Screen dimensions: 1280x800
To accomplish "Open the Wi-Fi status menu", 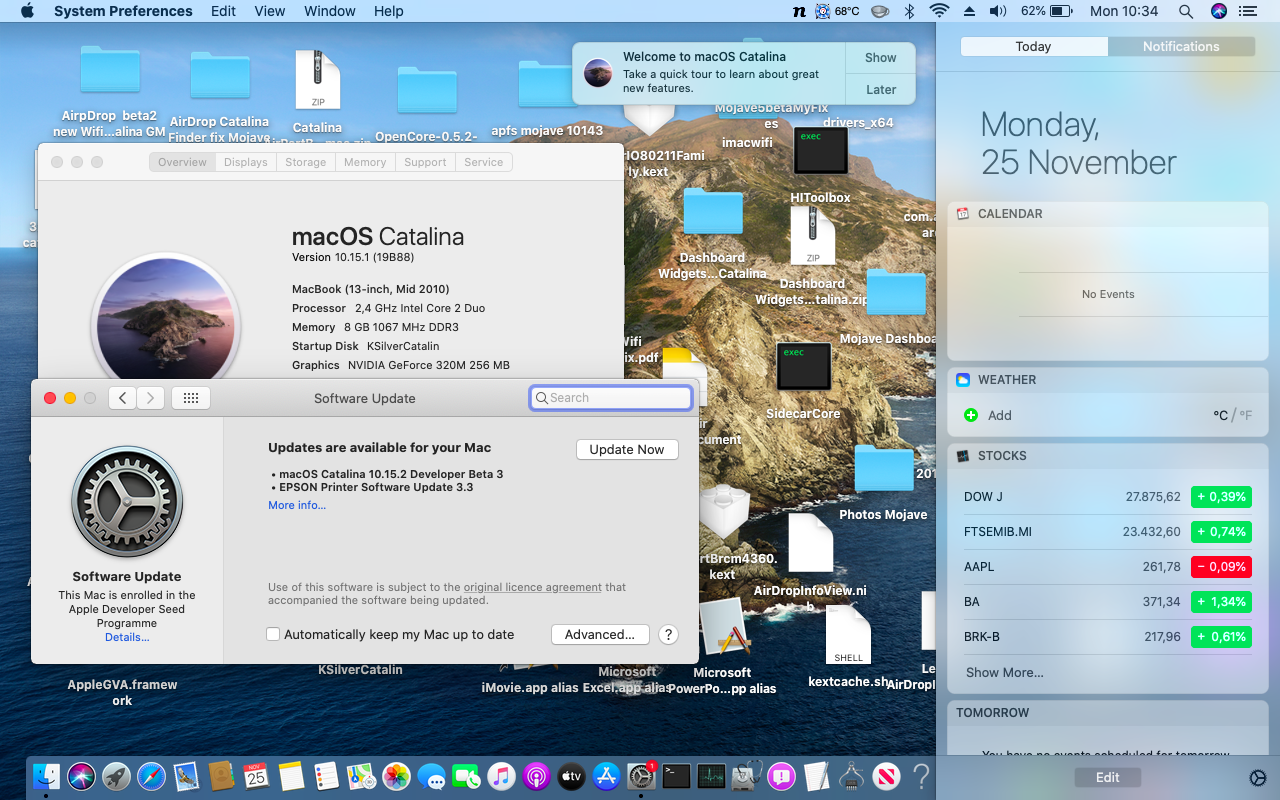I will tap(939, 11).
